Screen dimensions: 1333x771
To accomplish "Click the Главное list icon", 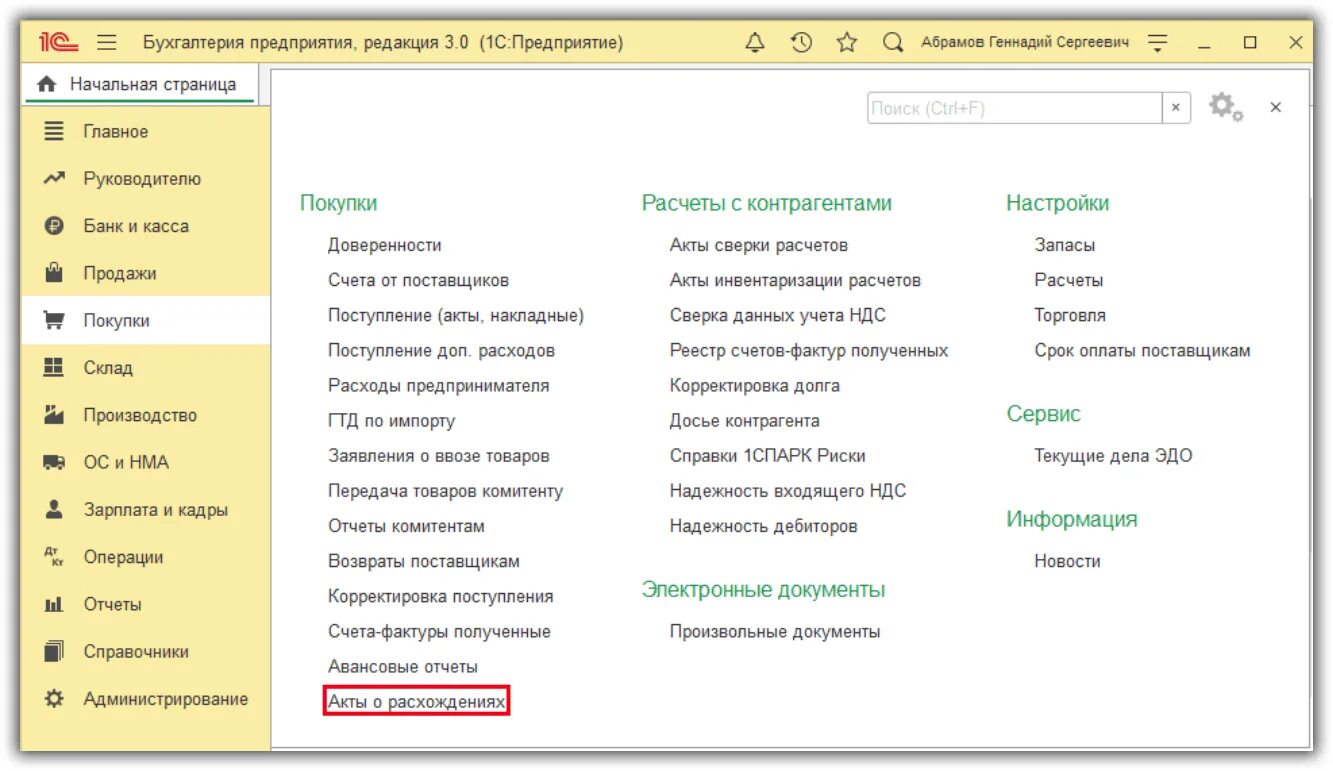I will coord(54,131).
